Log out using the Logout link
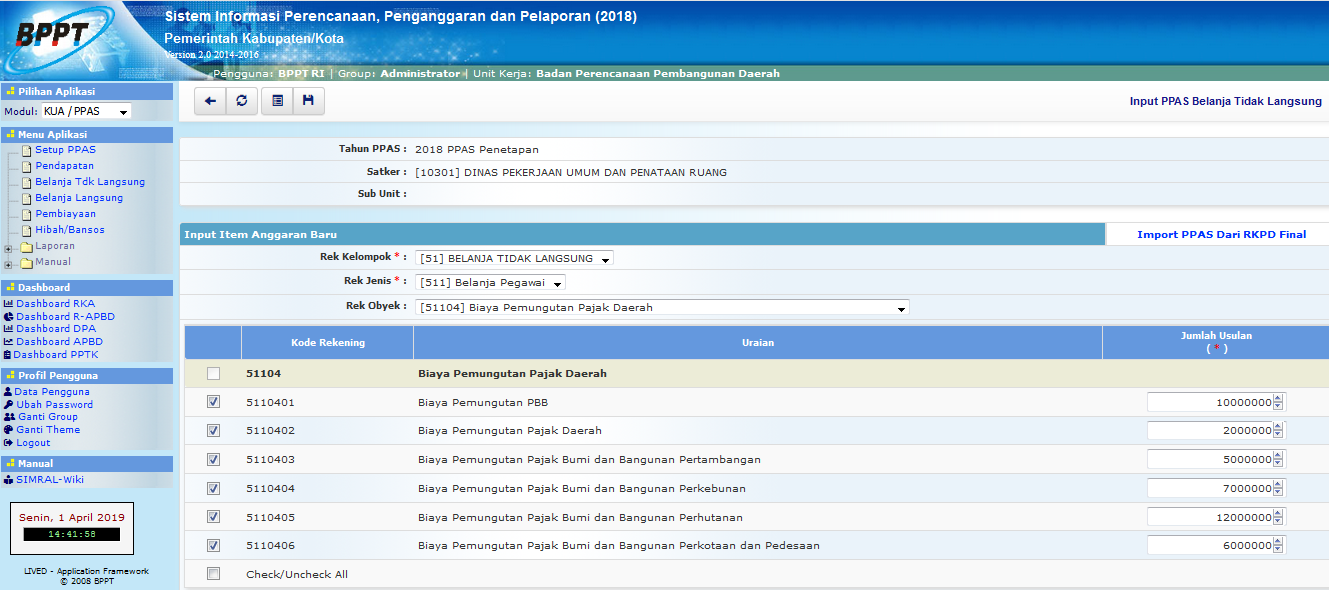This screenshot has width=1329, height=590. pyautogui.click(x=33, y=443)
